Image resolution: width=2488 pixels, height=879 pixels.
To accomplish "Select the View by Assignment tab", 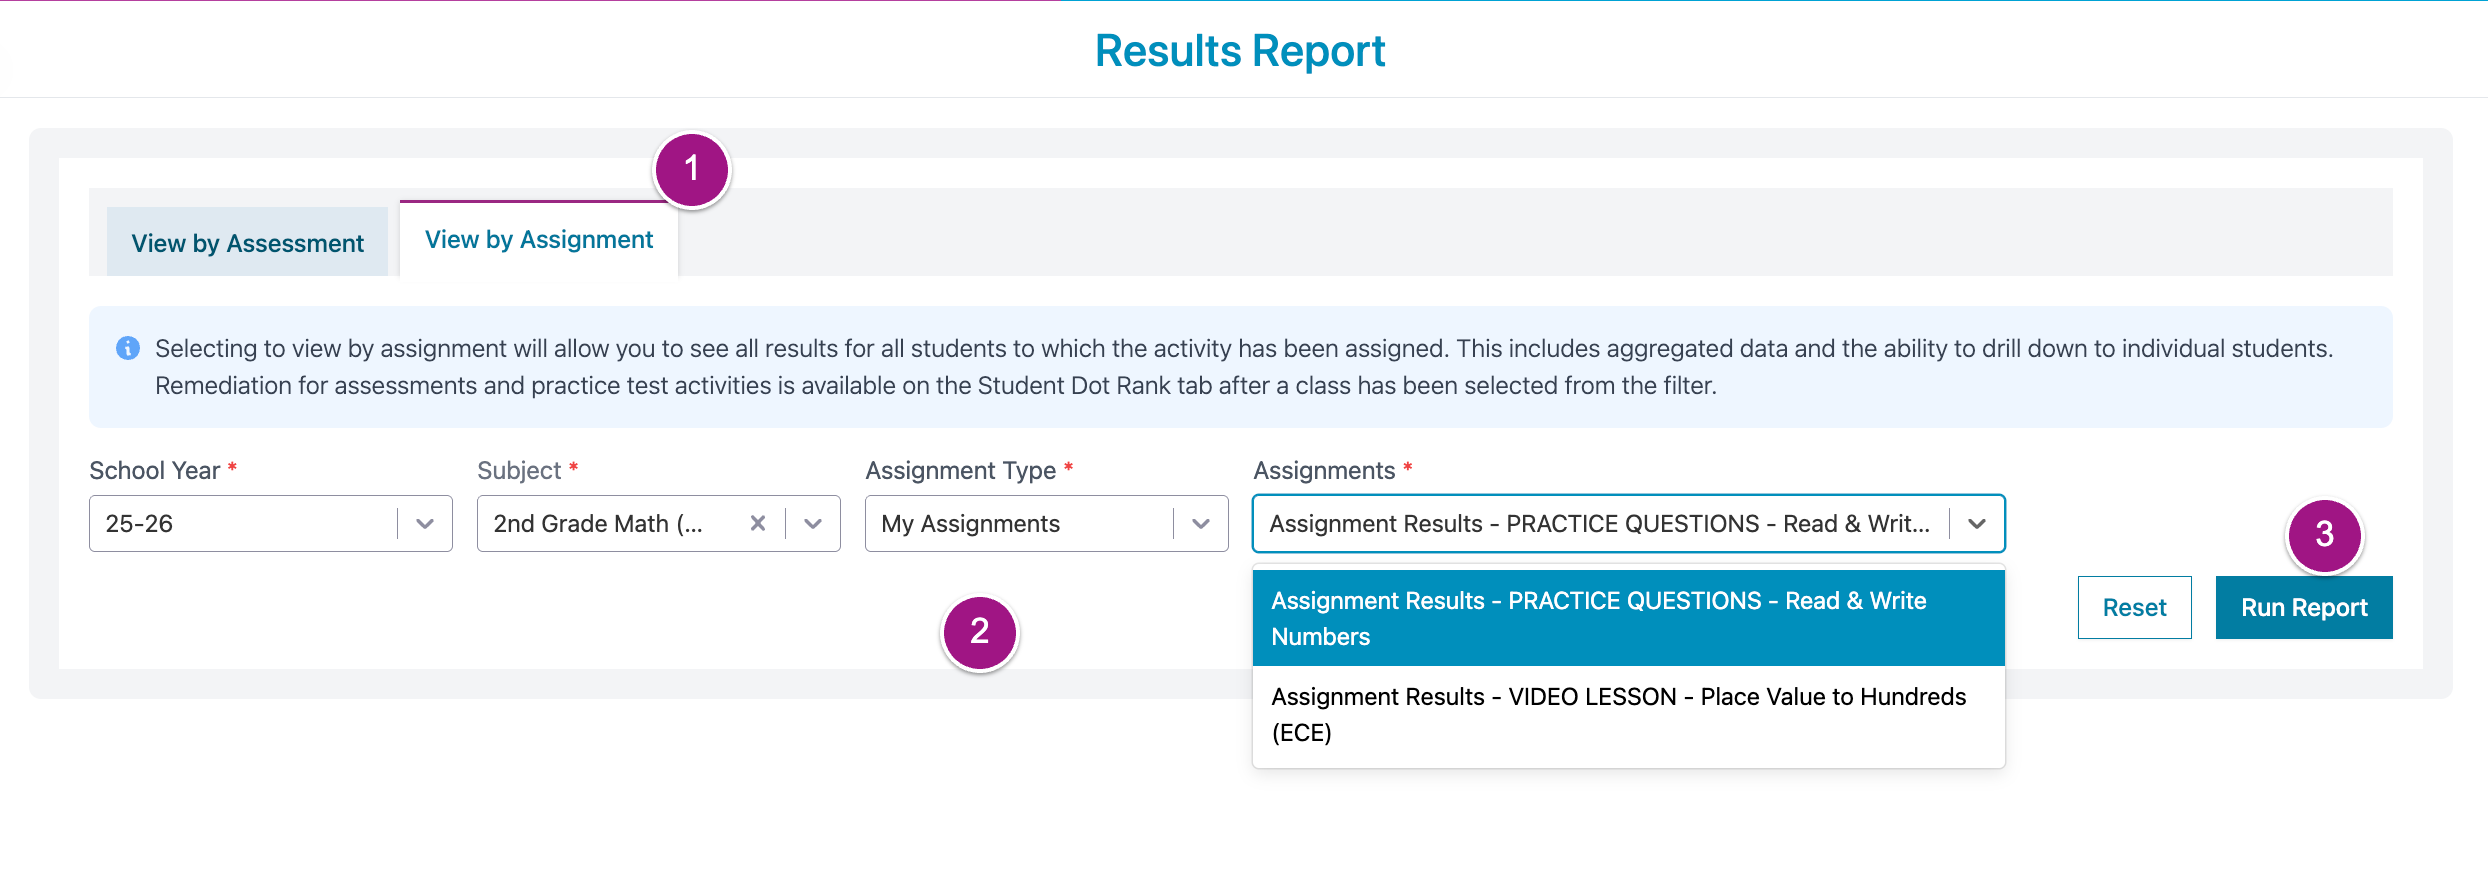I will point(539,240).
